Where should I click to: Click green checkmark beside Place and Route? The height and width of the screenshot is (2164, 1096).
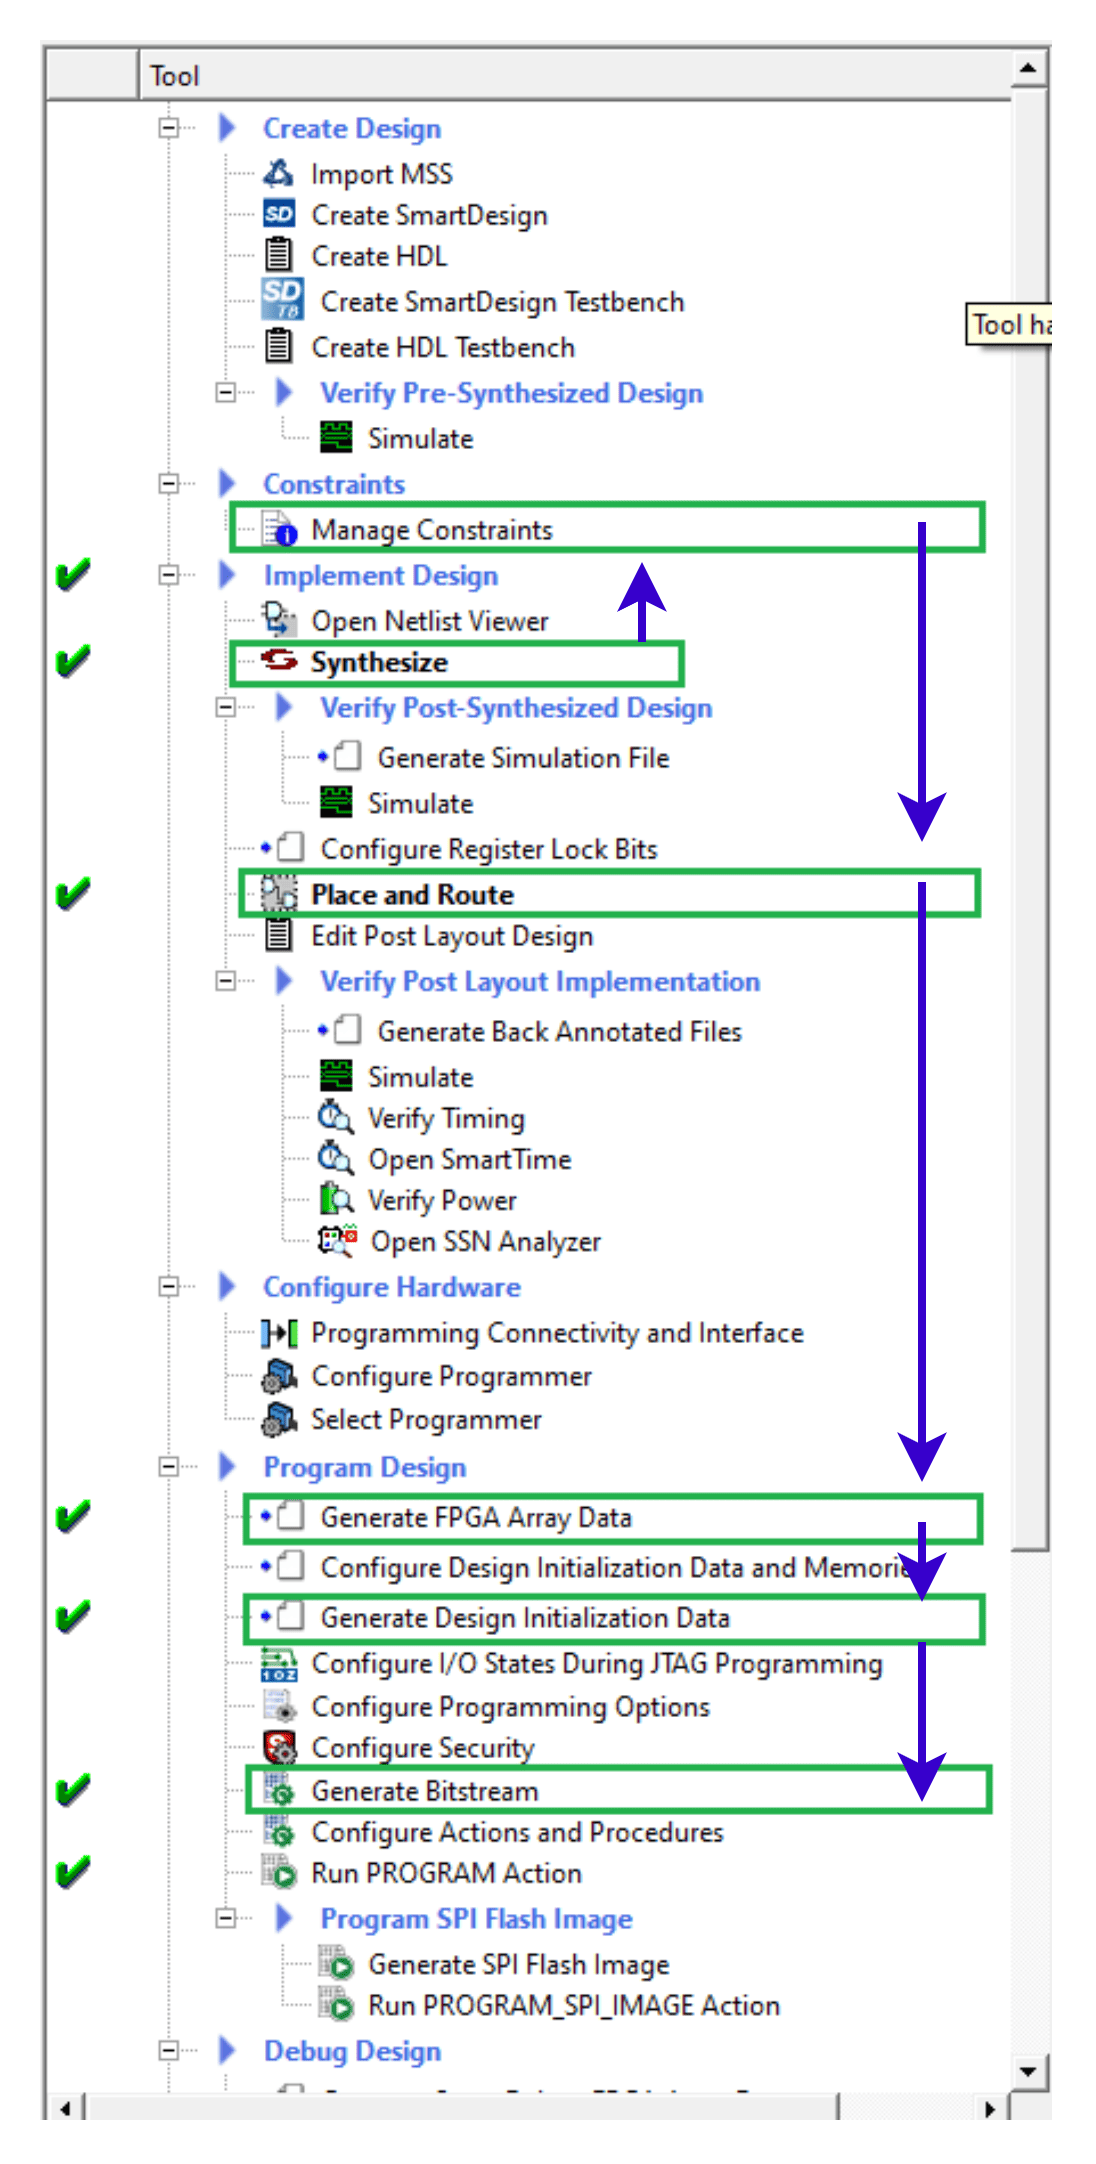click(73, 894)
